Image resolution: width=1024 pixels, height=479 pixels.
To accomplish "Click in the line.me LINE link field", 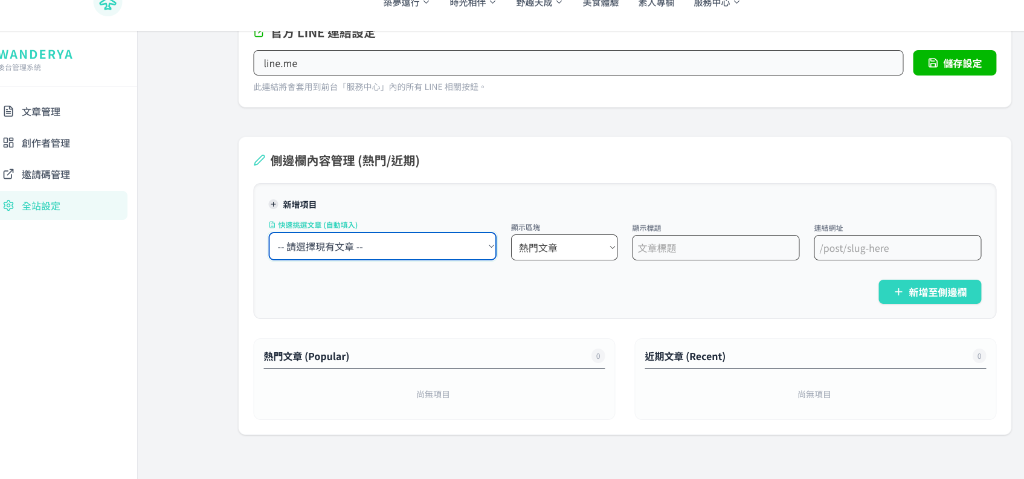I will (578, 63).
